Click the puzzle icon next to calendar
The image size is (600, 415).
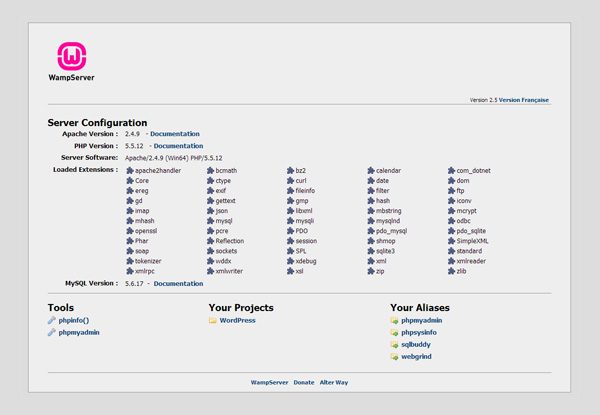tap(371, 171)
